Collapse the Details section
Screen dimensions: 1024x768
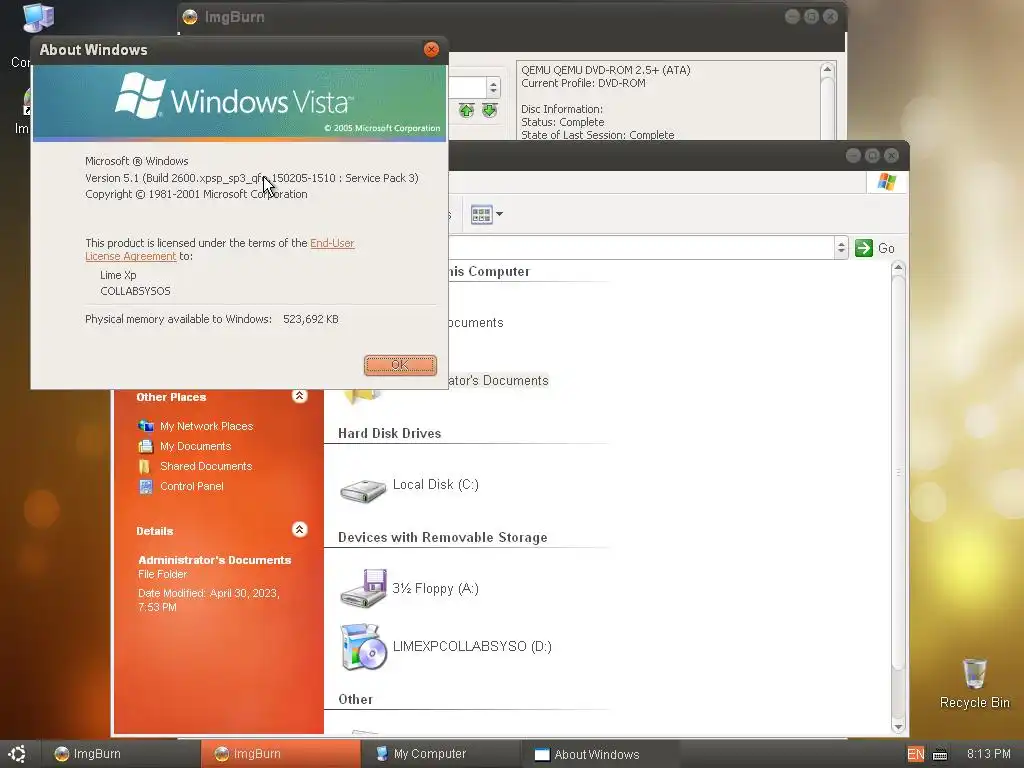click(299, 530)
